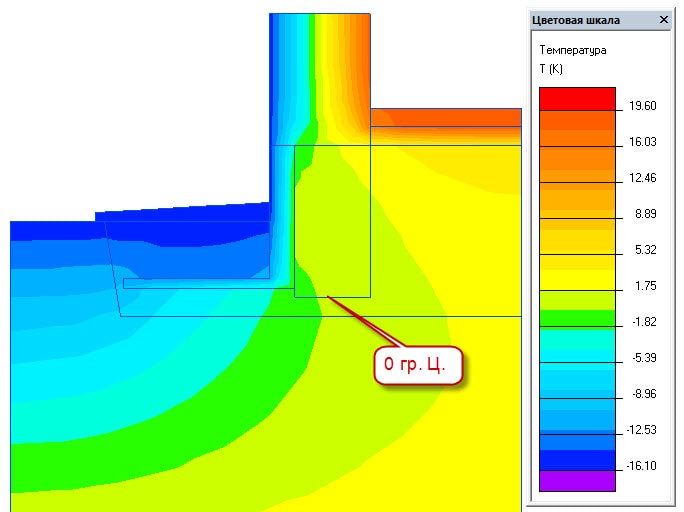Click the 19.60 scale value

click(x=643, y=106)
